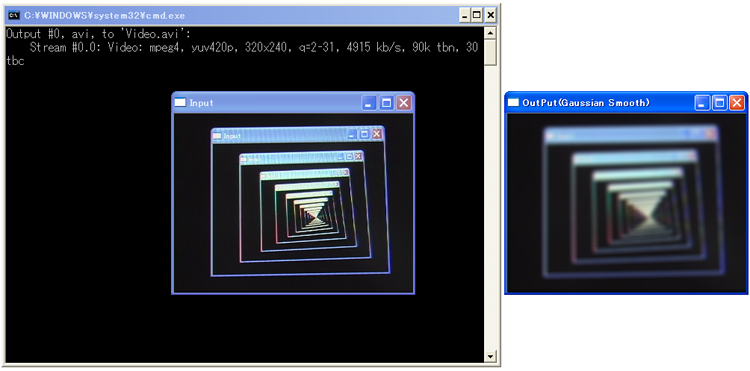Click the Input window title icon
This screenshot has height=371, width=750.
pyautogui.click(x=180, y=102)
